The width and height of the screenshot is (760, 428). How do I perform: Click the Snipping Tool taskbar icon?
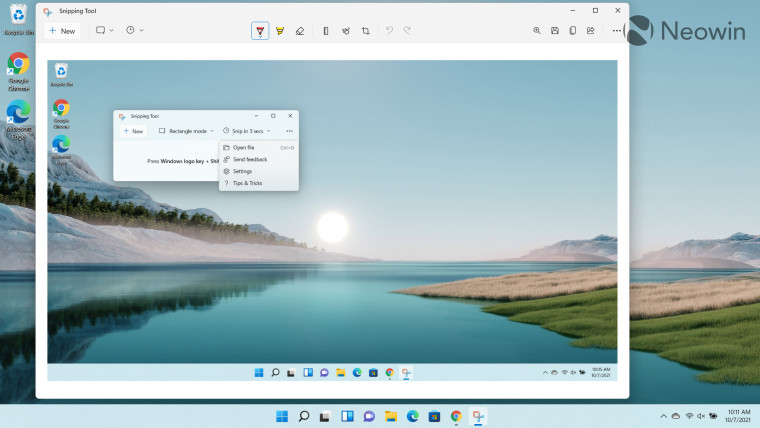pos(478,416)
